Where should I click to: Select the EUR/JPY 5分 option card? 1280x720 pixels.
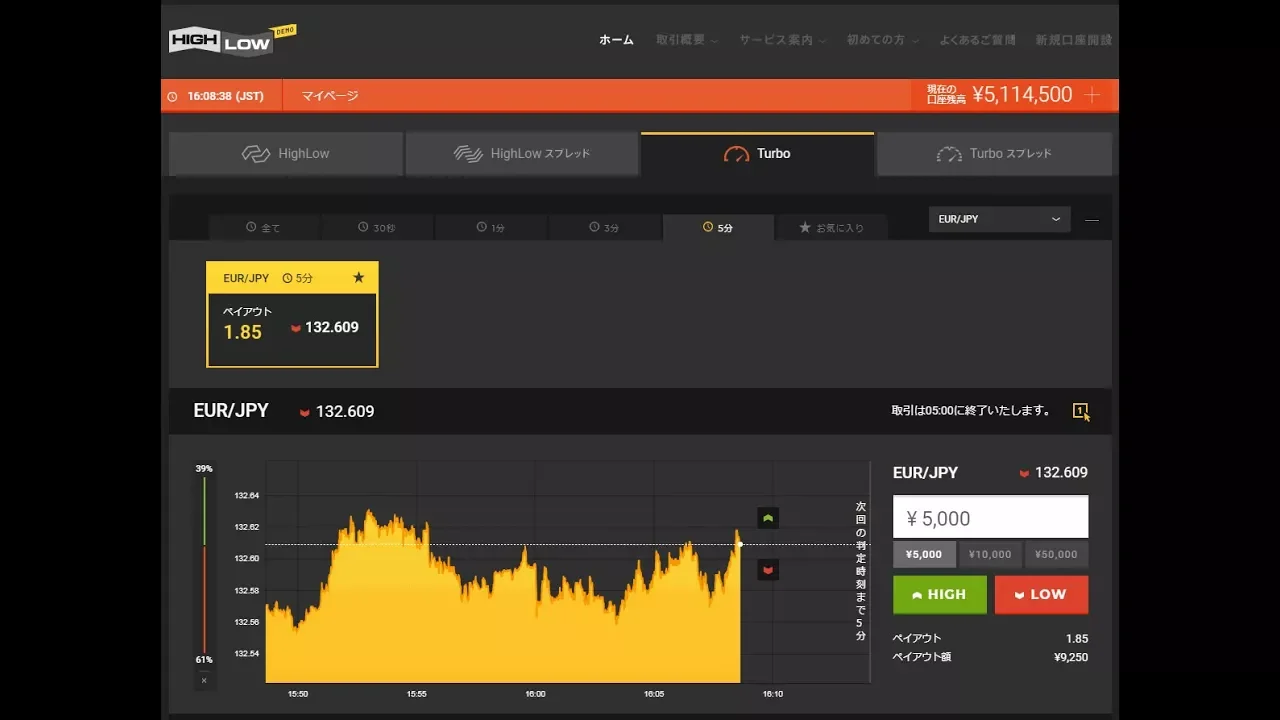(292, 314)
